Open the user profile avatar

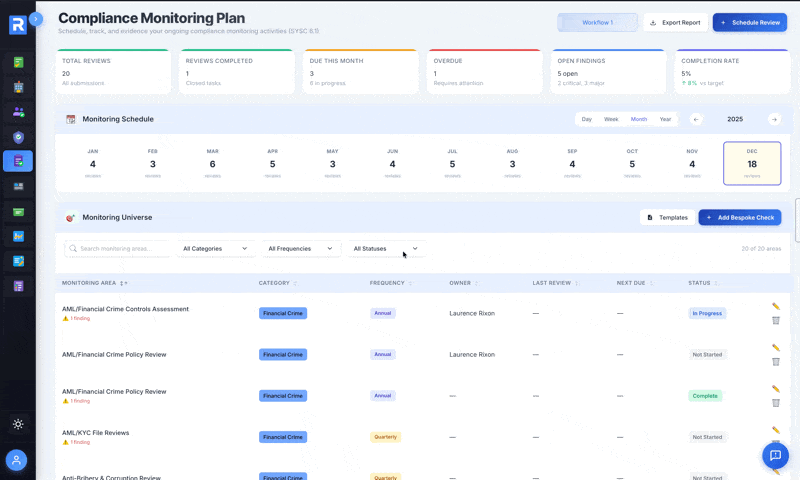coord(16,460)
